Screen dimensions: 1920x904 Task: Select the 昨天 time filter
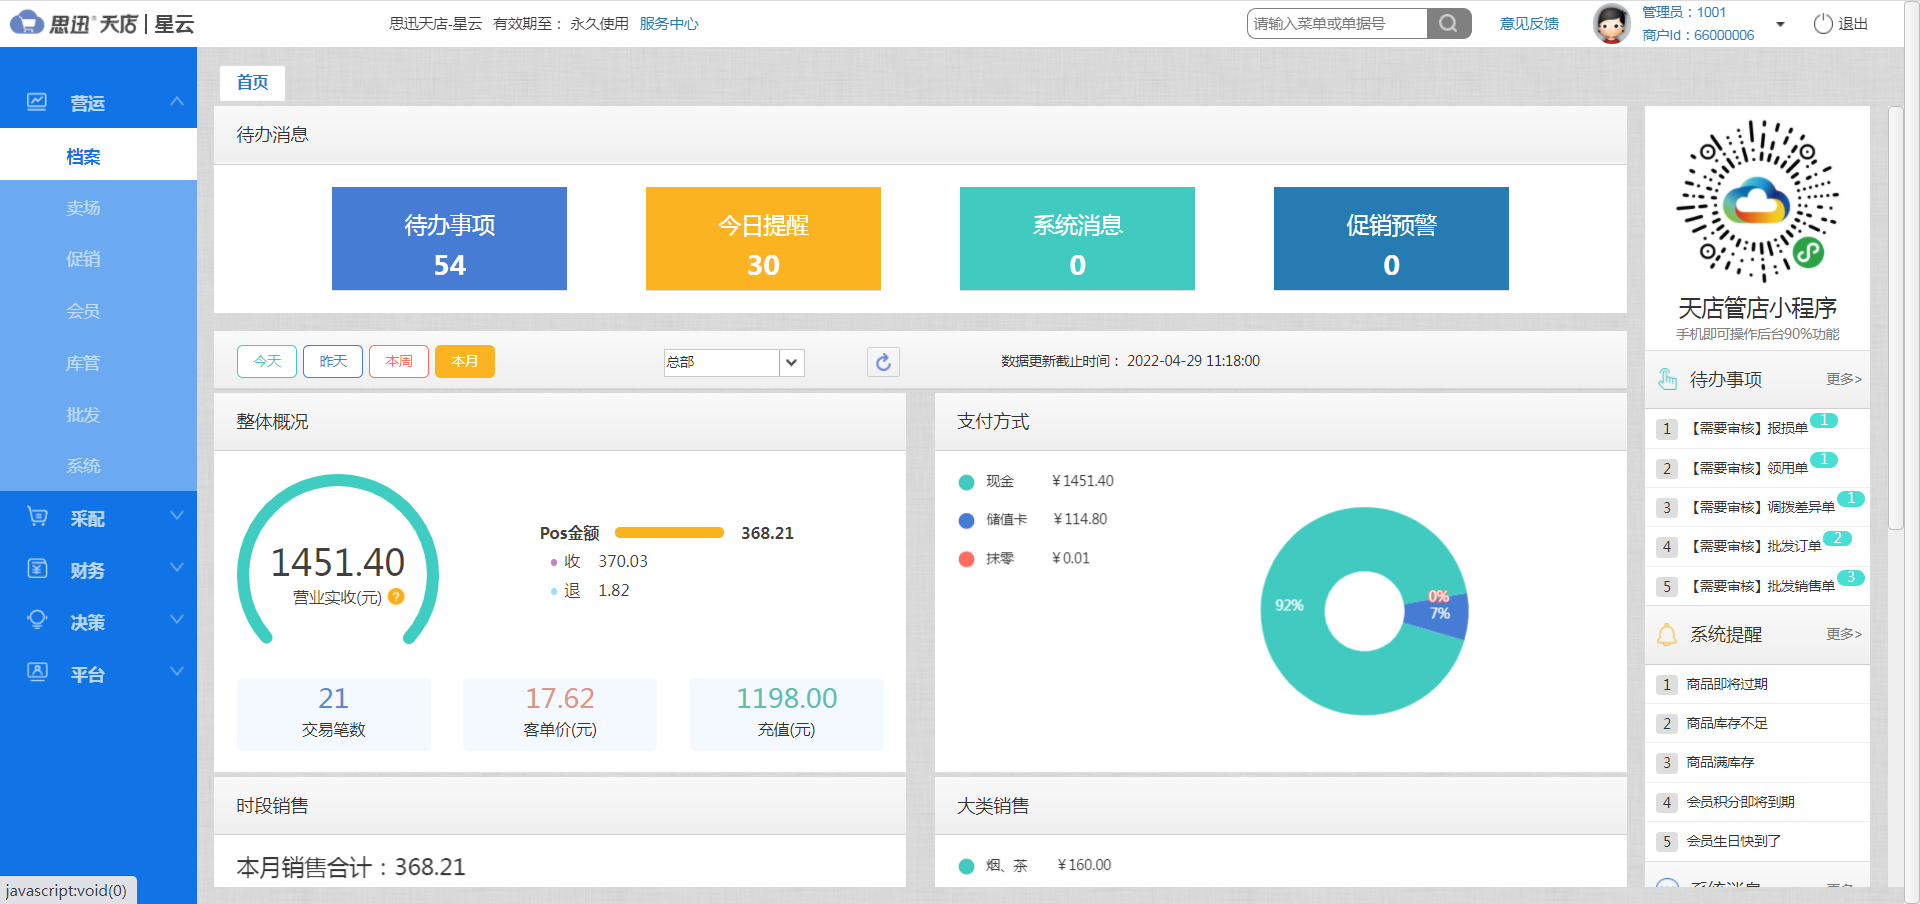333,361
